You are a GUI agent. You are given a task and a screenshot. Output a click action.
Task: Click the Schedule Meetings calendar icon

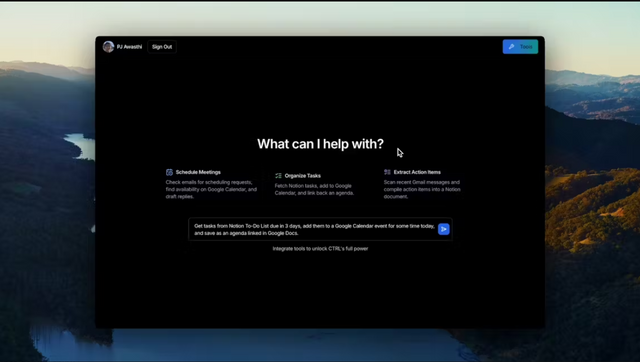coord(169,172)
